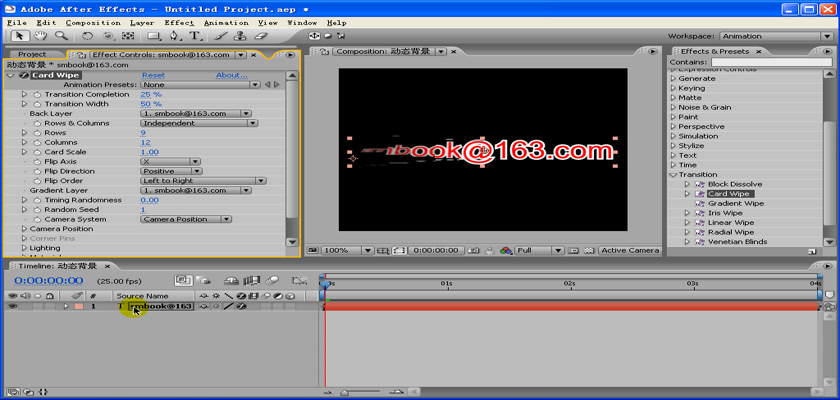The height and width of the screenshot is (400, 840).
Task: Select the Rotation tool
Action: (87, 36)
